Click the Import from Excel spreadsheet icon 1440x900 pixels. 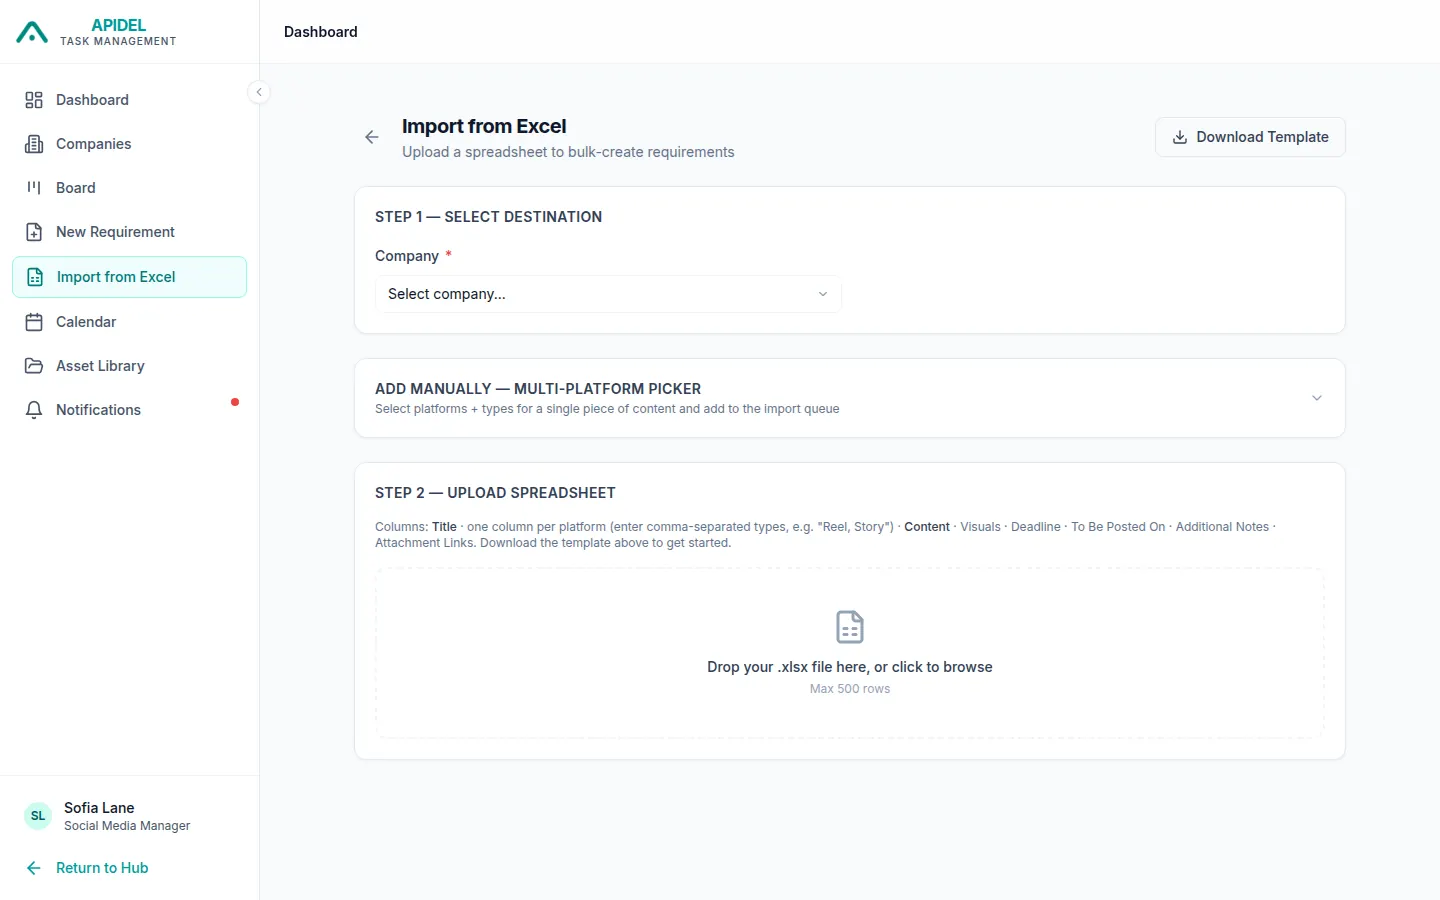(35, 277)
